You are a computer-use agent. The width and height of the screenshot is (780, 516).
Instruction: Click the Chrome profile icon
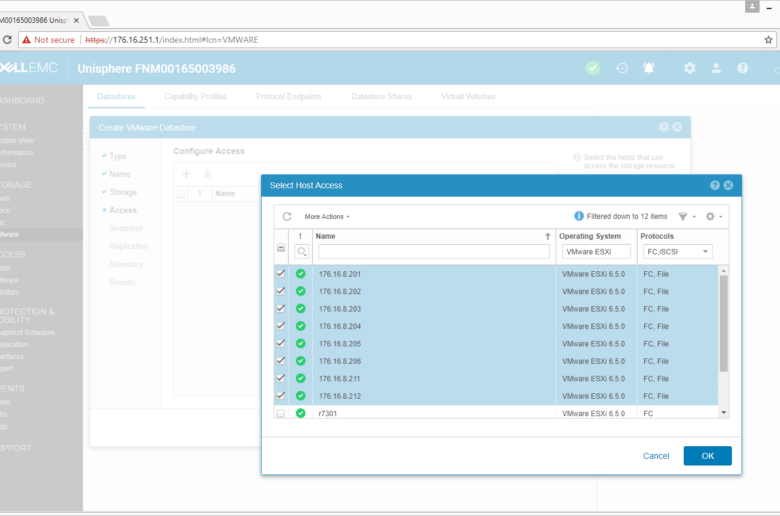752,6
